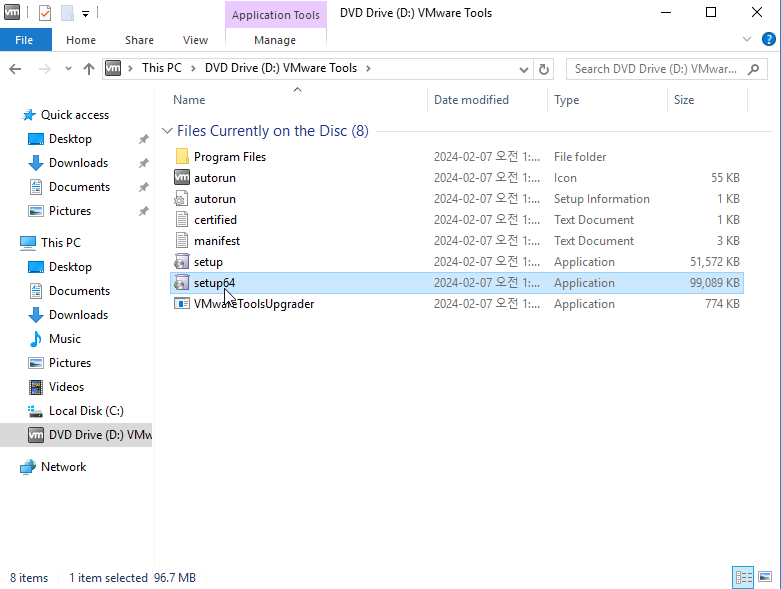Screen dimensions: 781x589
Task: Open Pictures under This PC
Action: pos(70,362)
